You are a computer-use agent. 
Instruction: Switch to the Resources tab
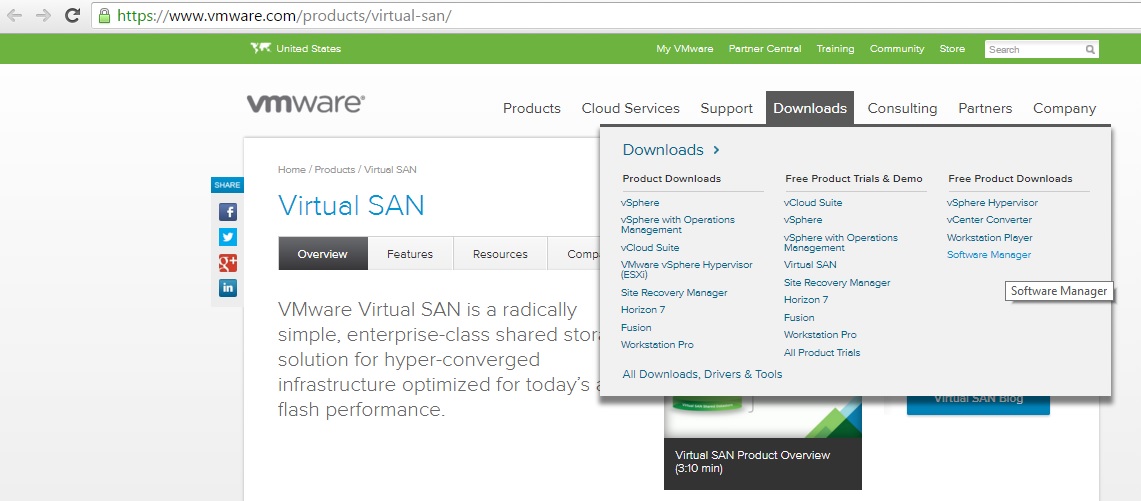tap(500, 254)
